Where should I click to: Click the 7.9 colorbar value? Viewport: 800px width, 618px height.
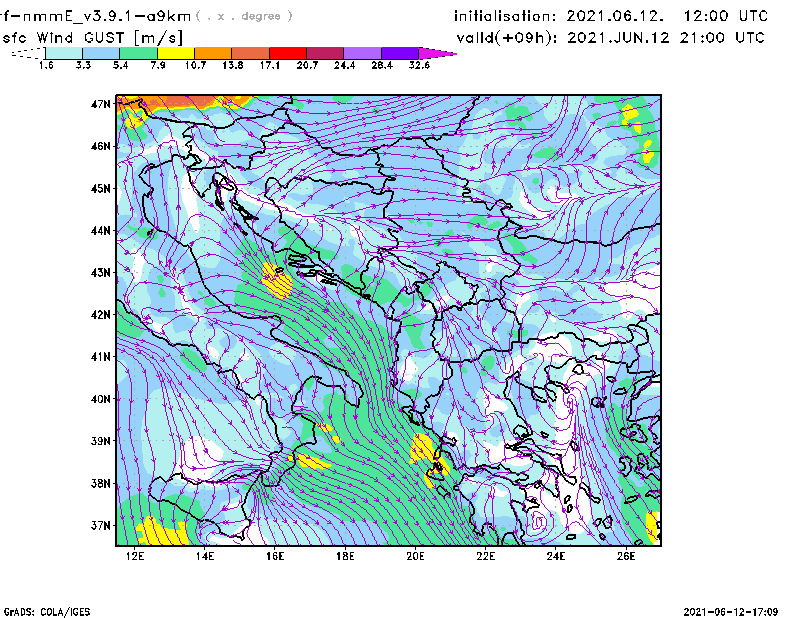coord(158,65)
